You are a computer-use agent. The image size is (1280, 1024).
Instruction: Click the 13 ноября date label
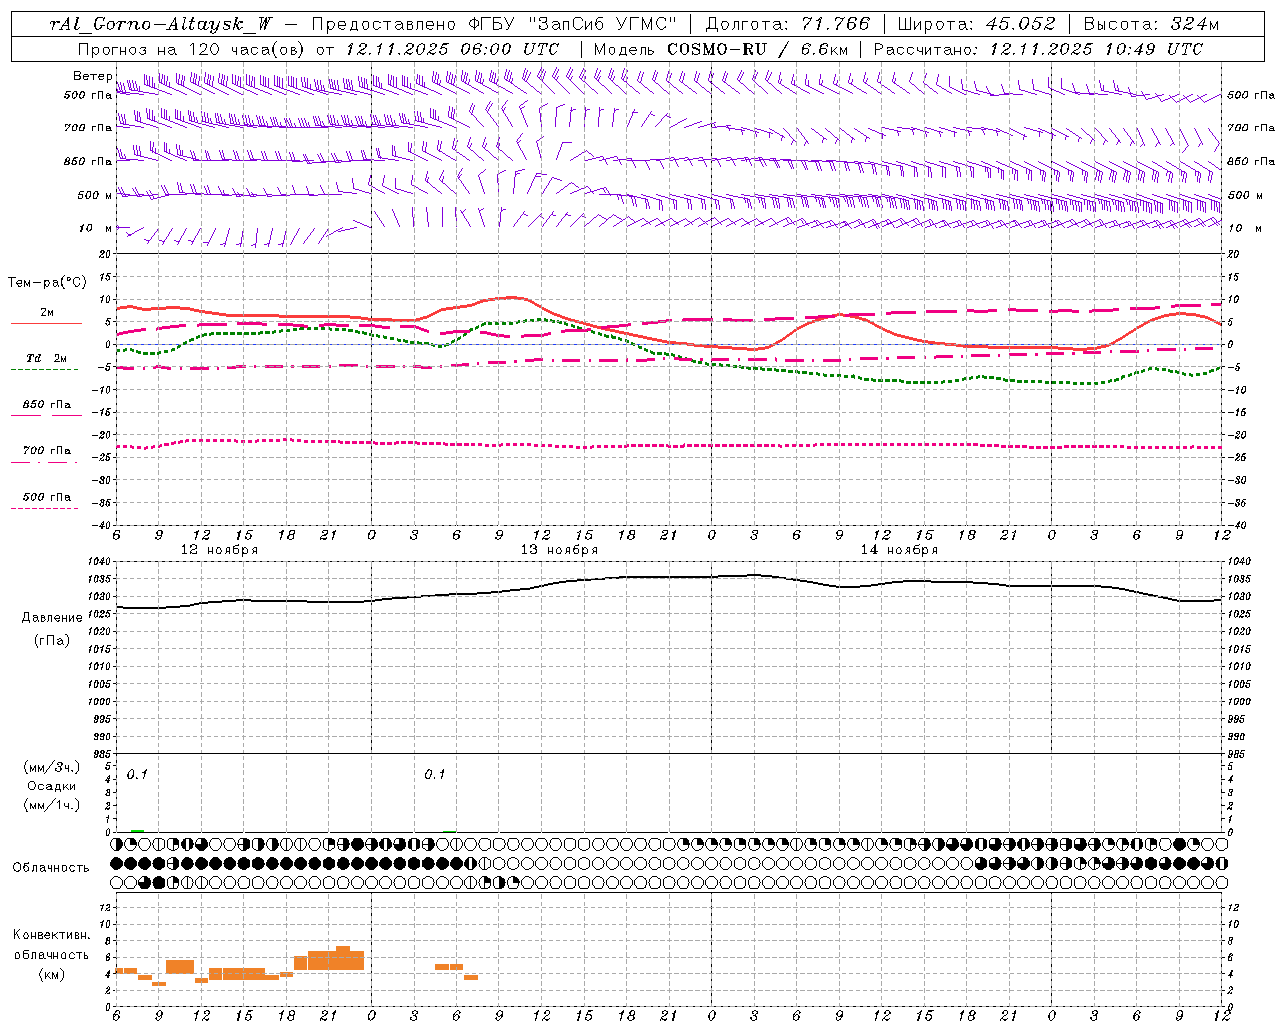(559, 550)
